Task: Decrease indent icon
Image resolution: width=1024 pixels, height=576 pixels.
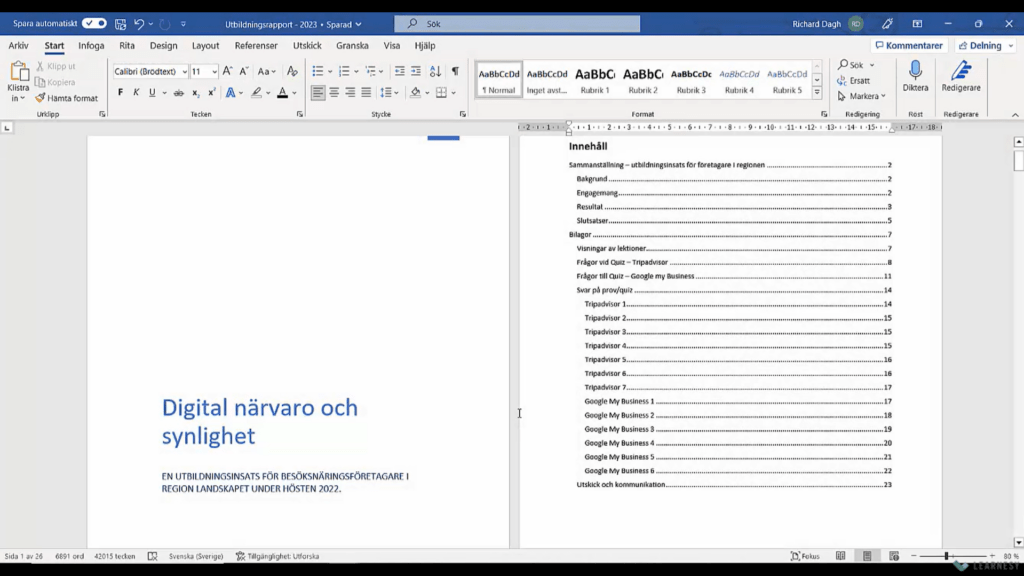Action: [x=400, y=71]
